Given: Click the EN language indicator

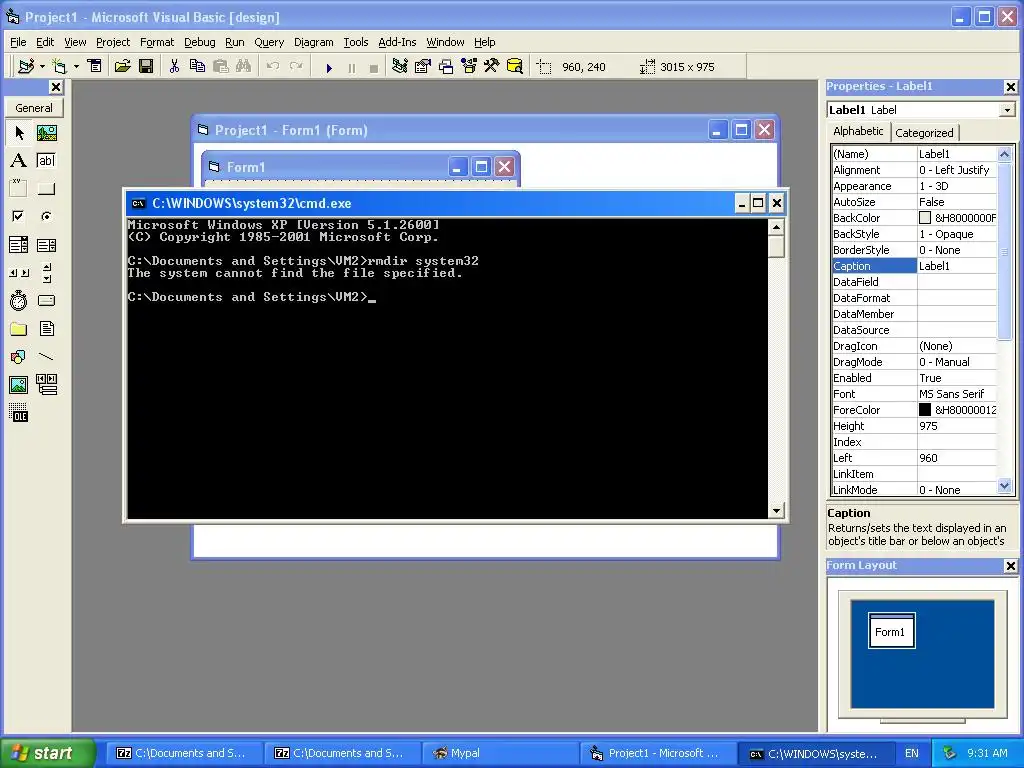Looking at the screenshot, I should click(912, 753).
